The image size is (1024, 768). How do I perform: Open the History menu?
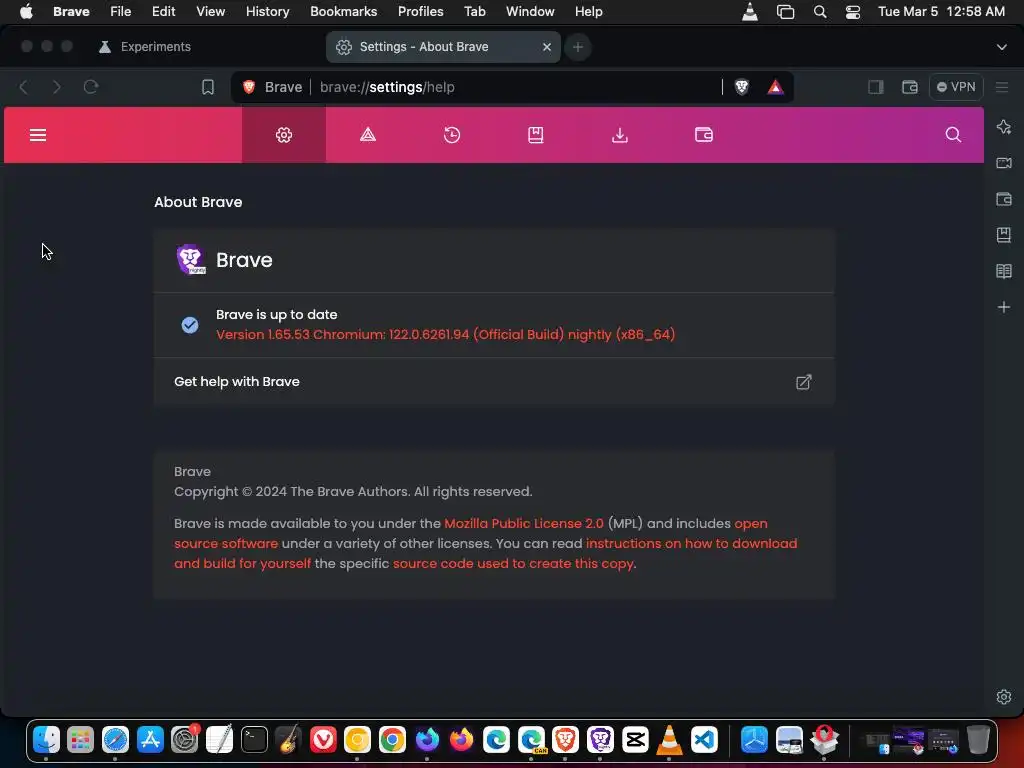(267, 11)
